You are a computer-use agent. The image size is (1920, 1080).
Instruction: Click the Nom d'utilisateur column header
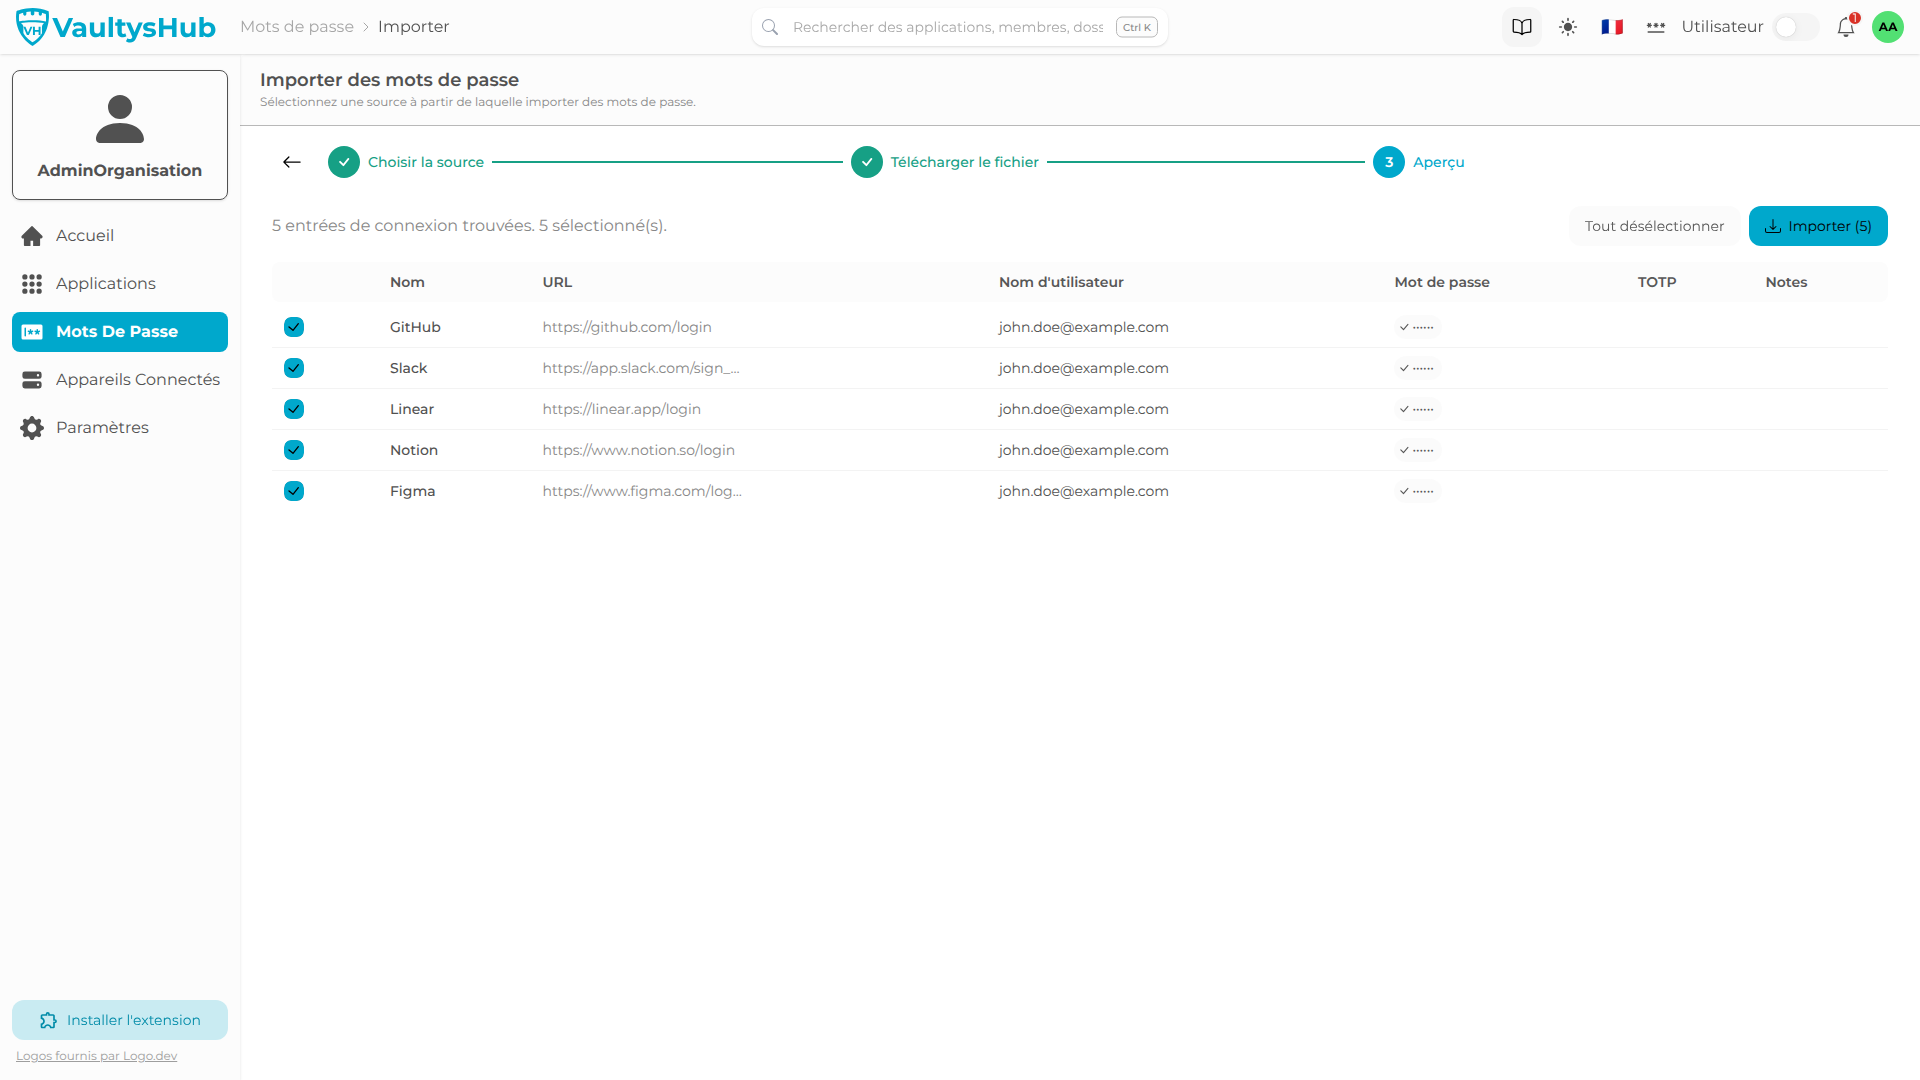(1061, 282)
